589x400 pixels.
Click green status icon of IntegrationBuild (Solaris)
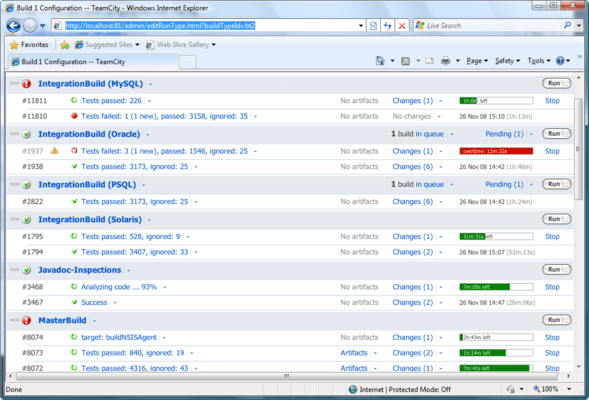(26, 219)
